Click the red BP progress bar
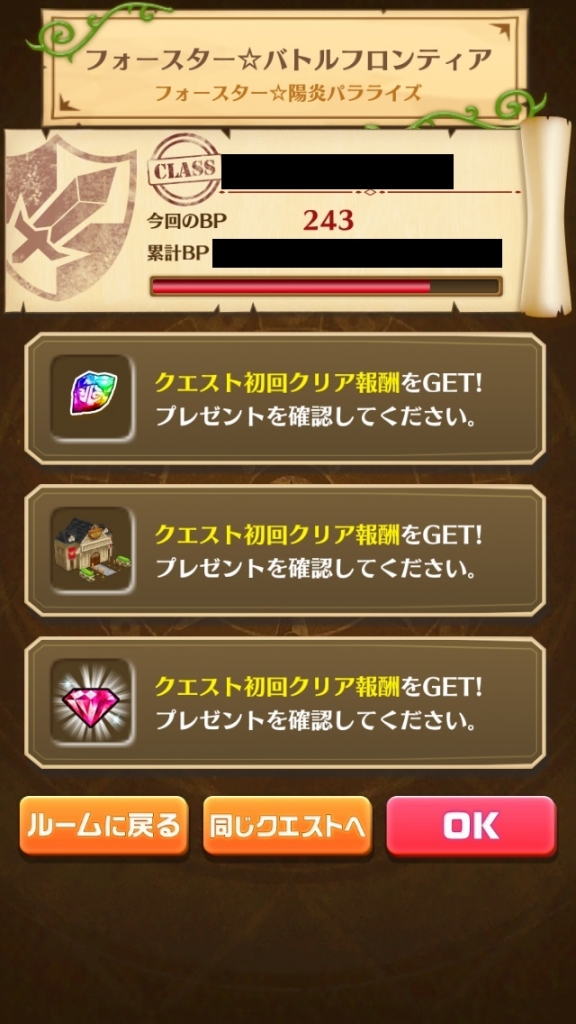Viewport: 576px width, 1024px height. click(326, 286)
